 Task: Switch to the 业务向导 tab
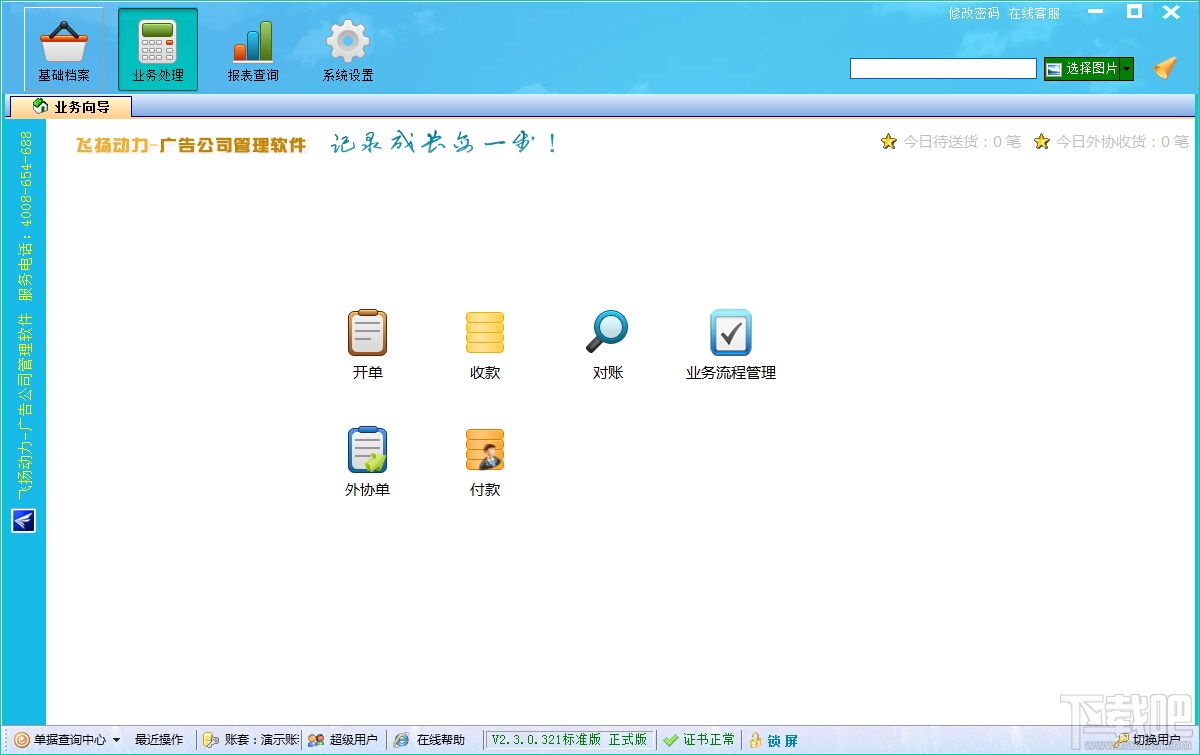70,106
